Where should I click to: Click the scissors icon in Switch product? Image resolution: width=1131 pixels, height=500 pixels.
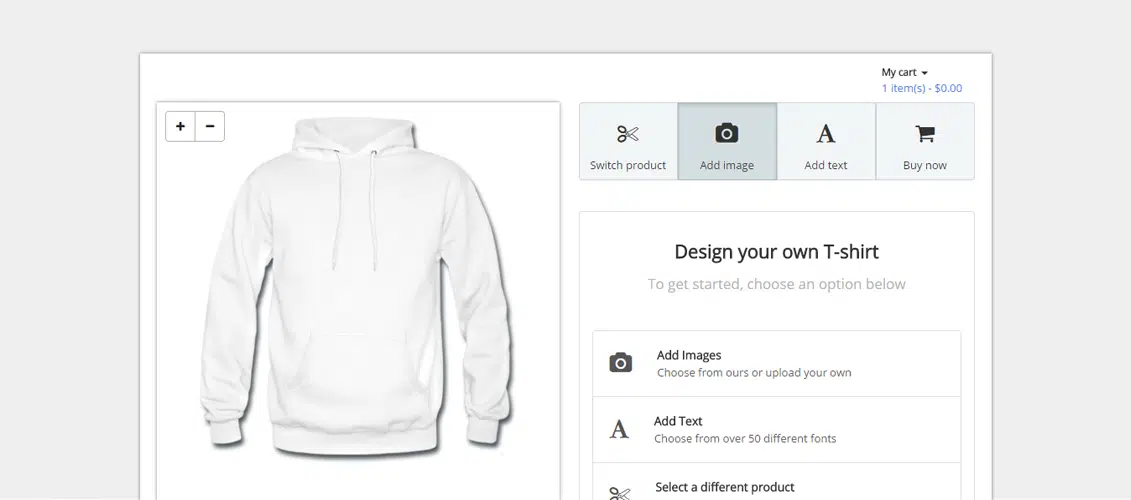pyautogui.click(x=628, y=134)
